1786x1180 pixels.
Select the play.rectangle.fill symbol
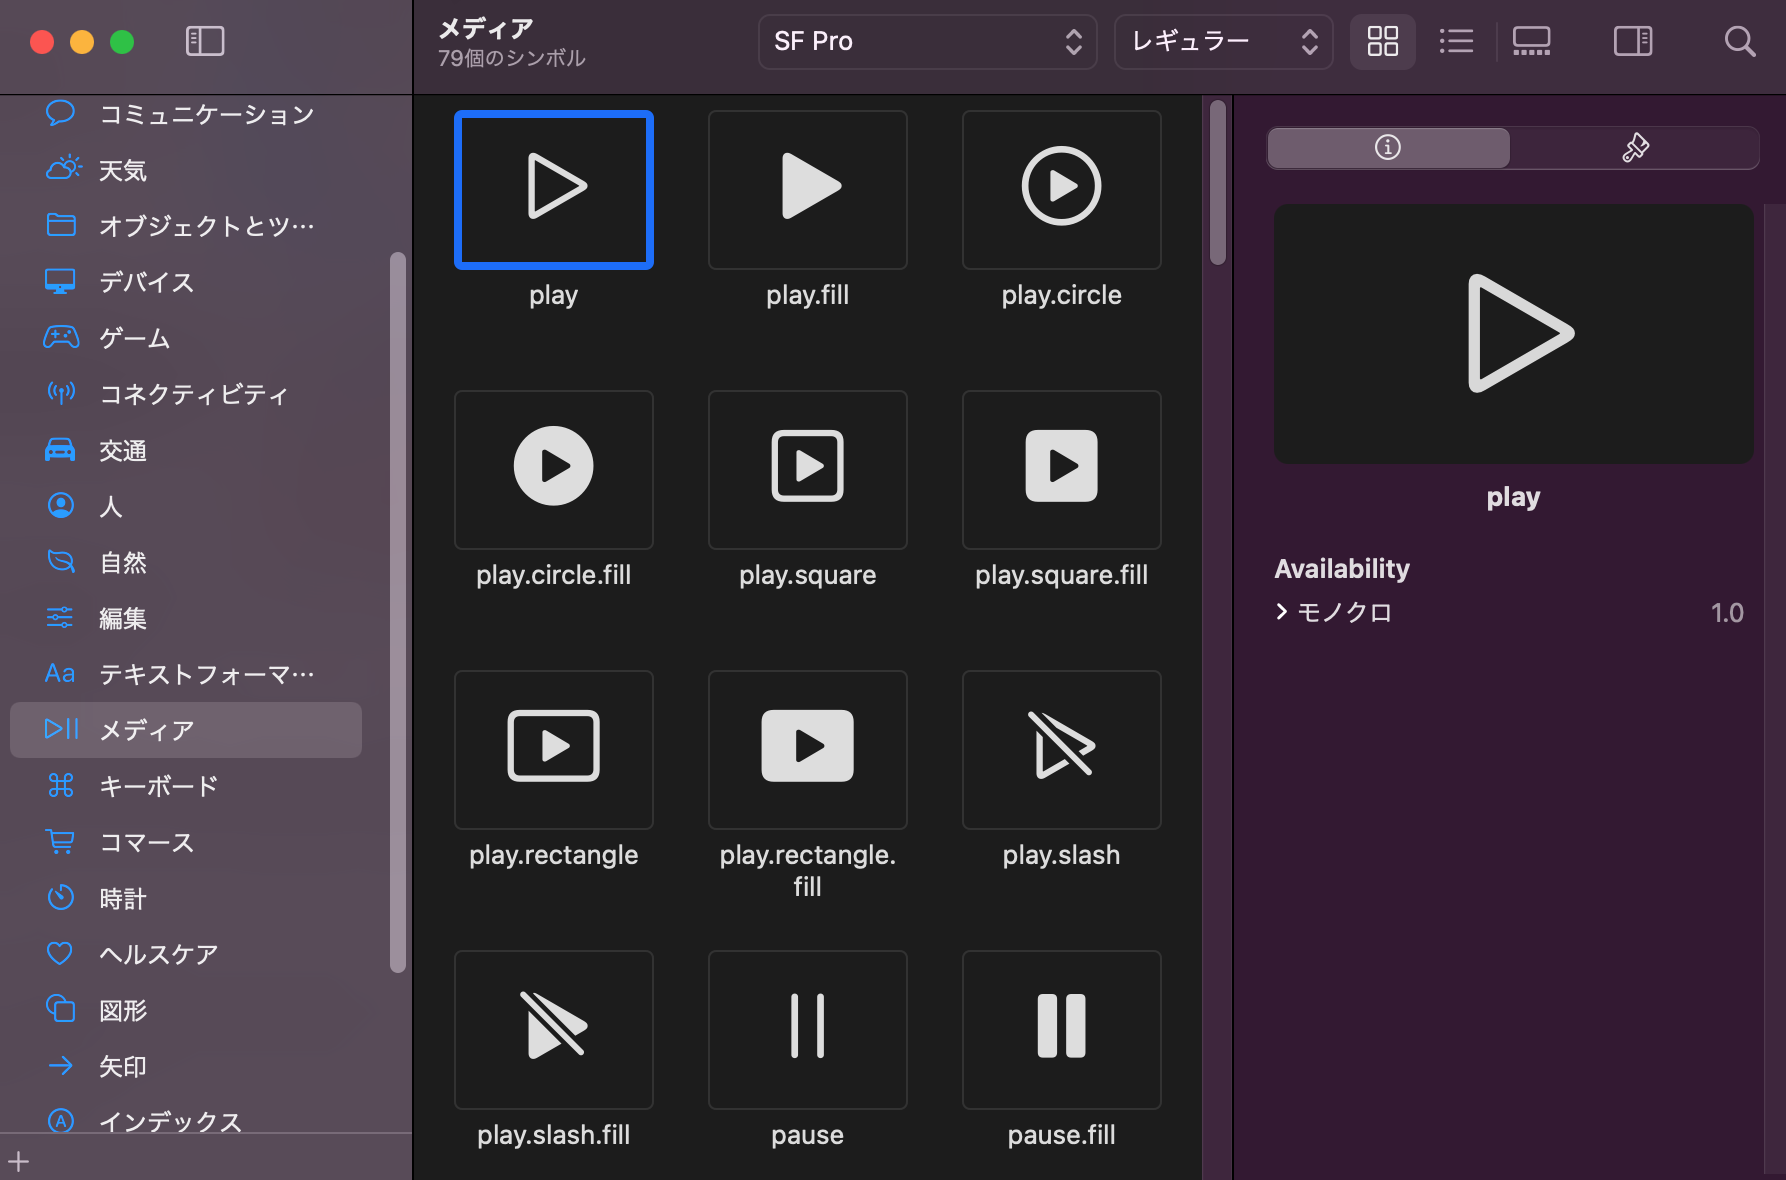click(808, 750)
